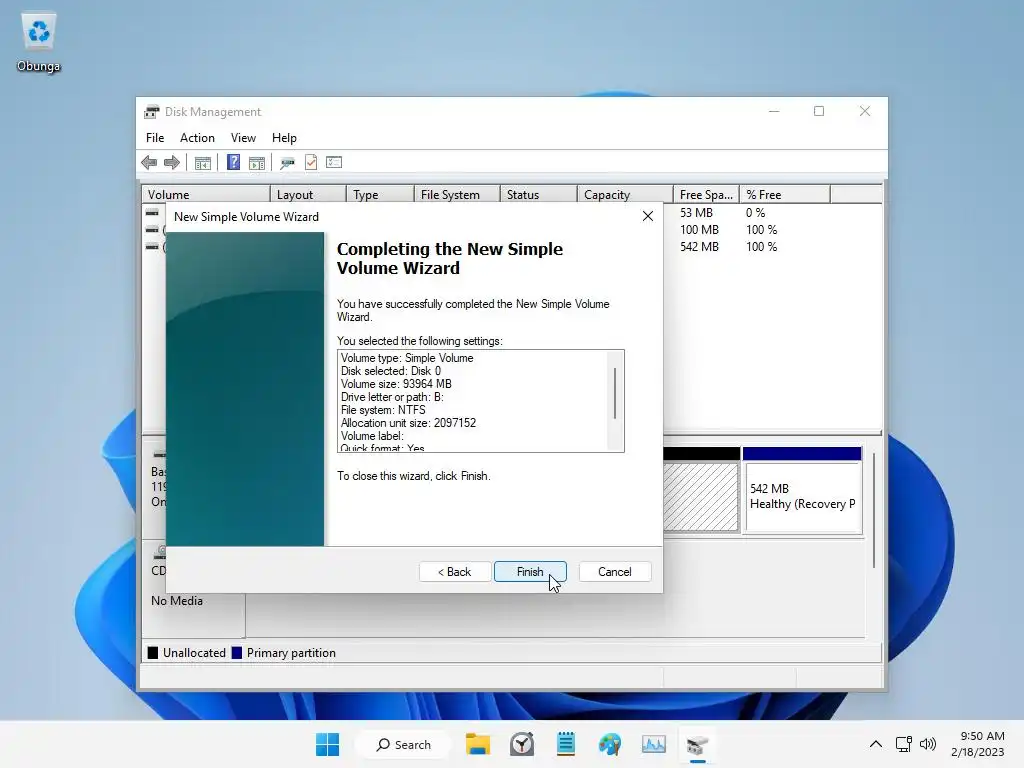Open the Windows Start menu
This screenshot has height=768, width=1024.
327,744
